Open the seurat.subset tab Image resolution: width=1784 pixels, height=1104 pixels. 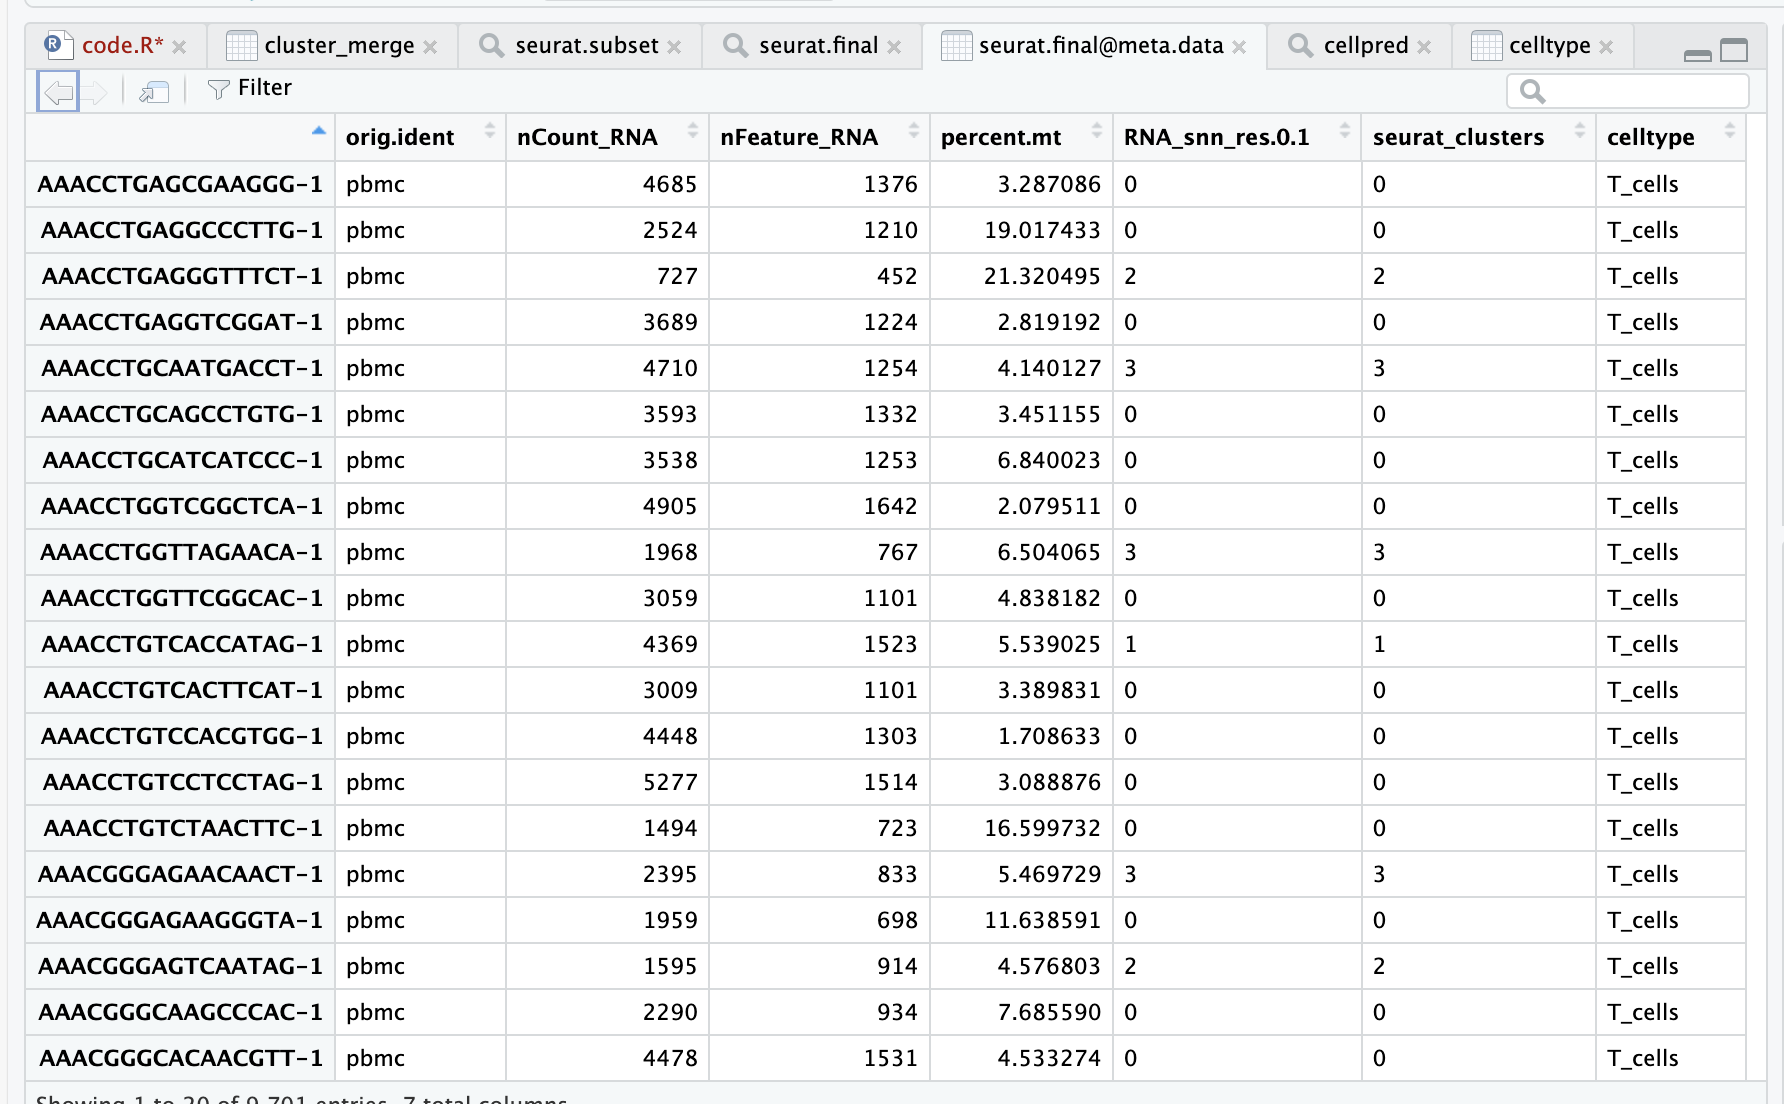586,46
